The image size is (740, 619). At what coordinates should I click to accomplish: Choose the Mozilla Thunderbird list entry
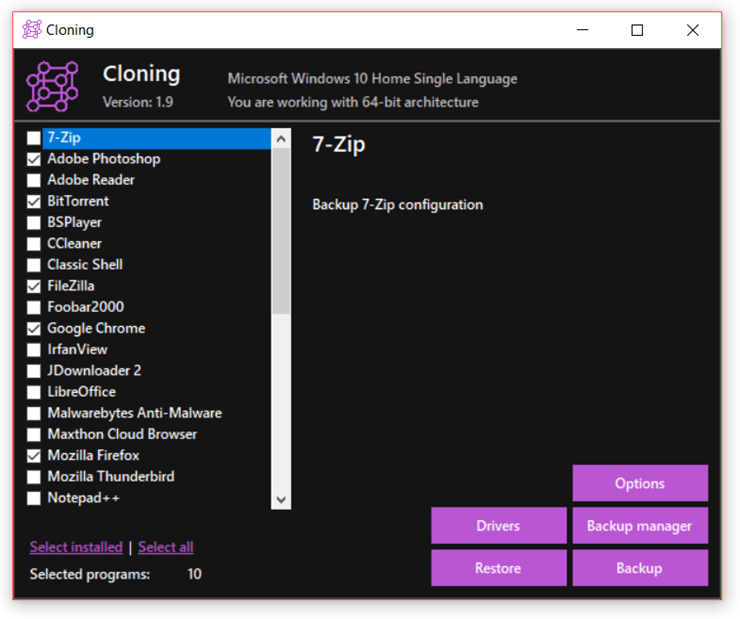tap(111, 477)
